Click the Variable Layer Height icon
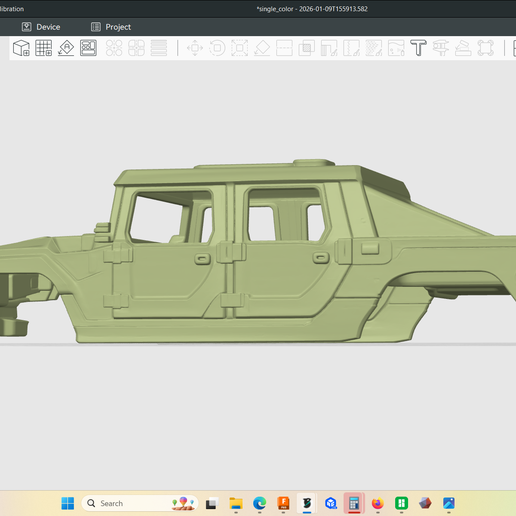Viewport: 516px width, 516px height. [x=159, y=48]
